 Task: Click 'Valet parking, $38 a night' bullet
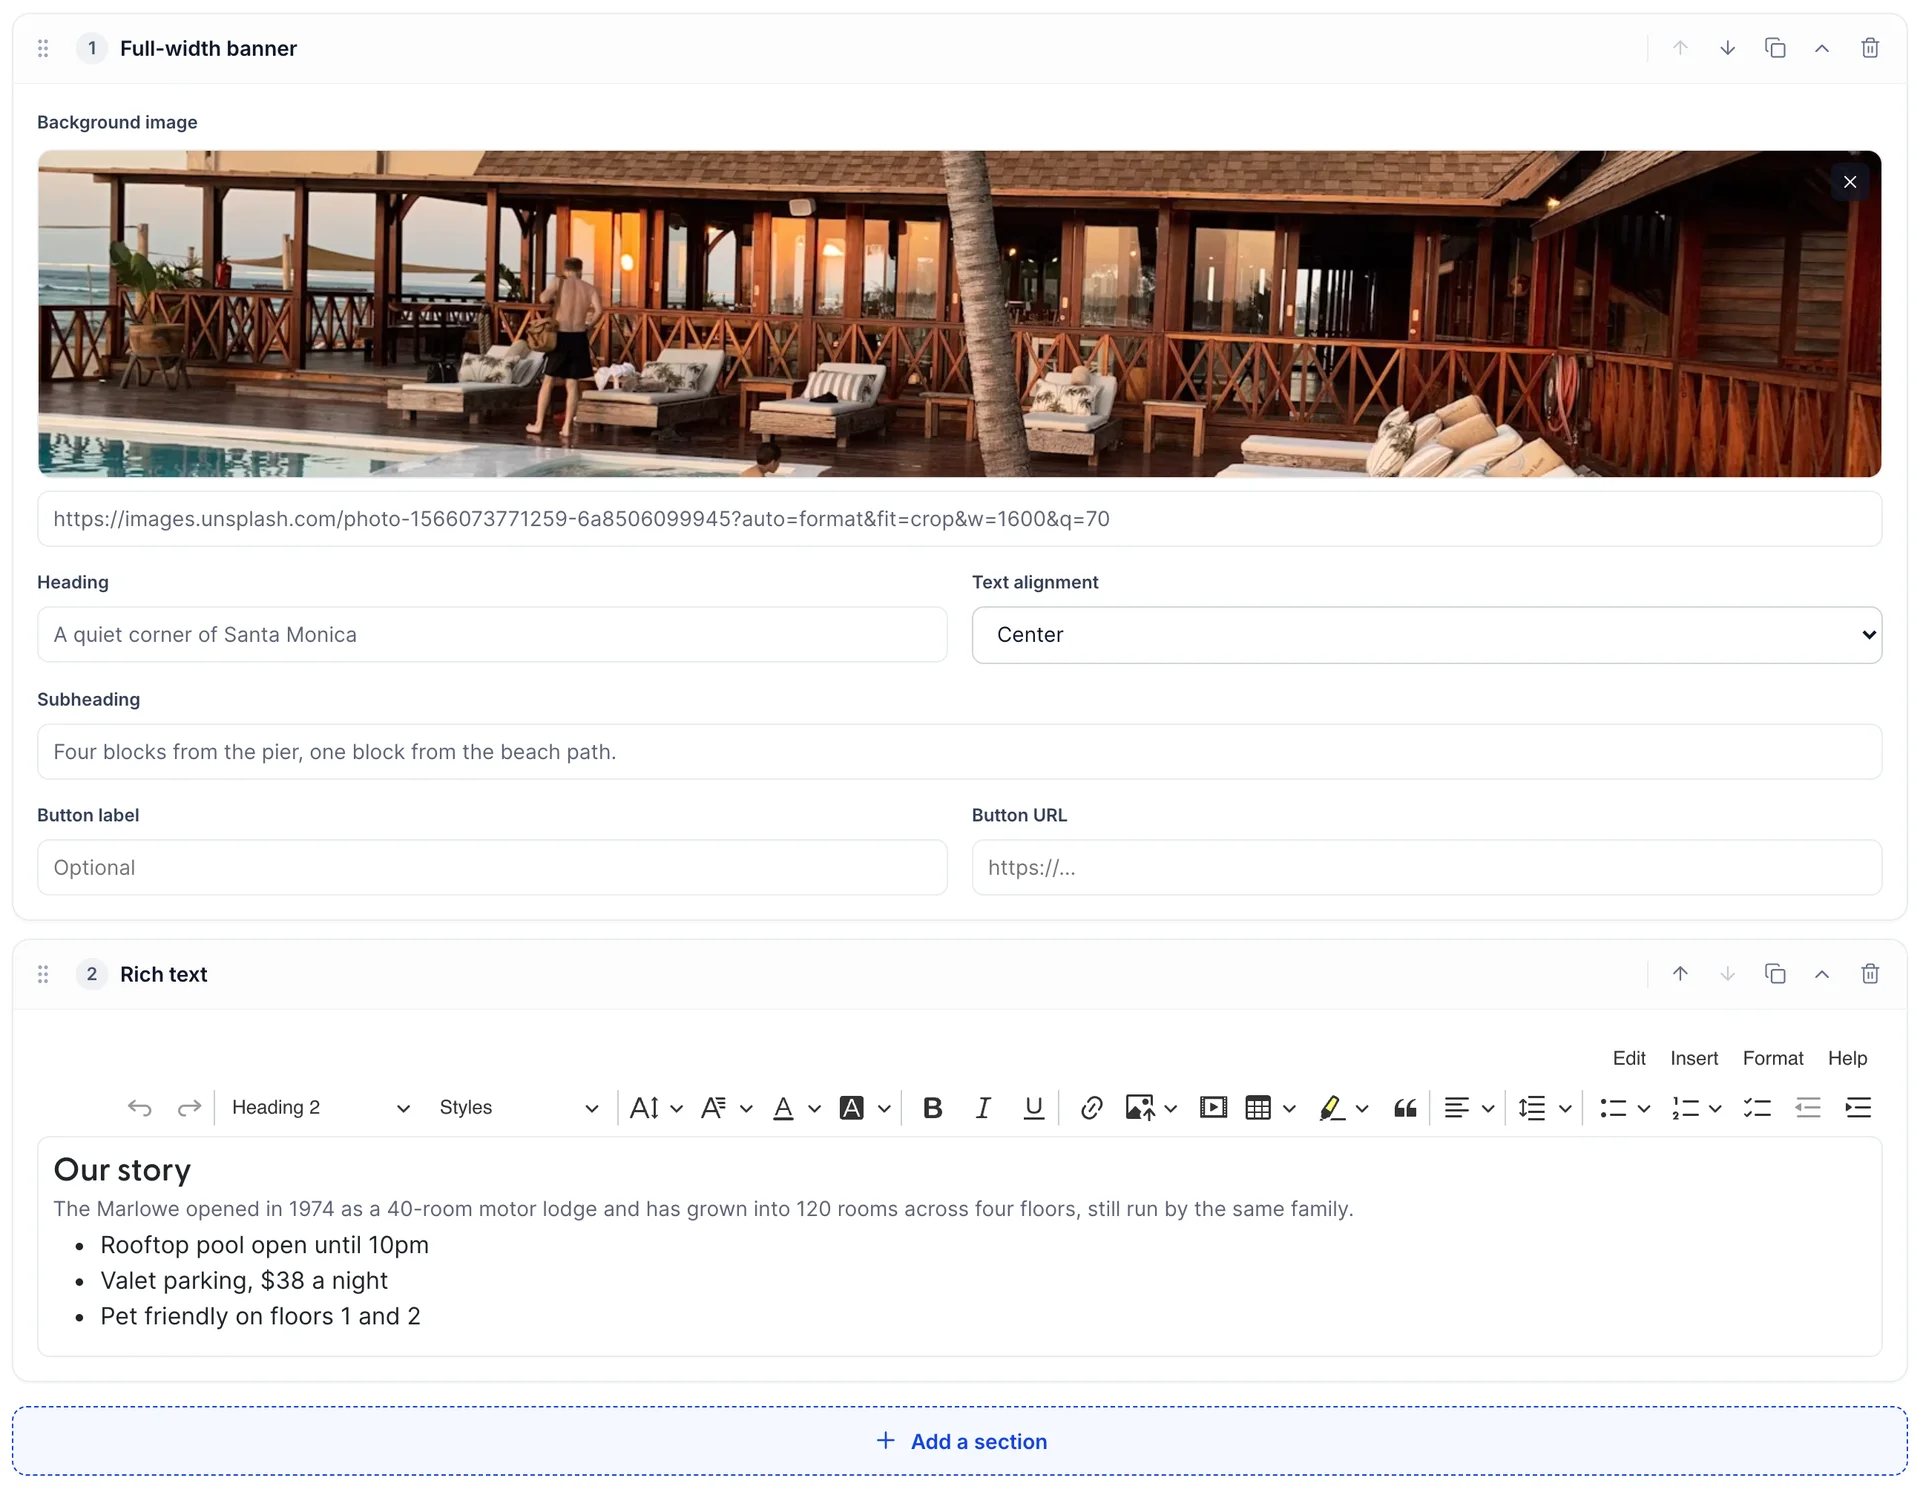click(244, 1281)
